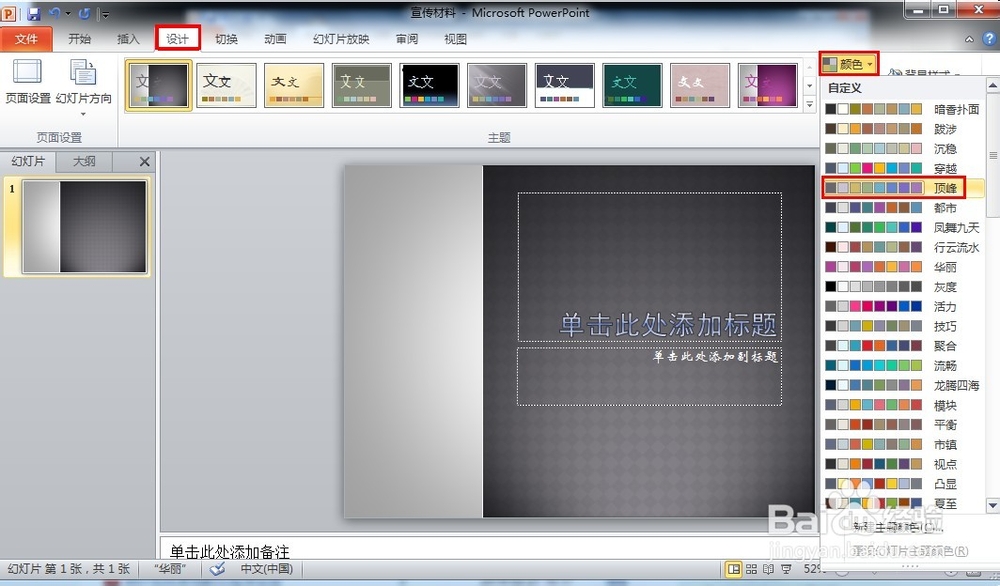Click the Save icon in quick access toolbar

[34, 14]
